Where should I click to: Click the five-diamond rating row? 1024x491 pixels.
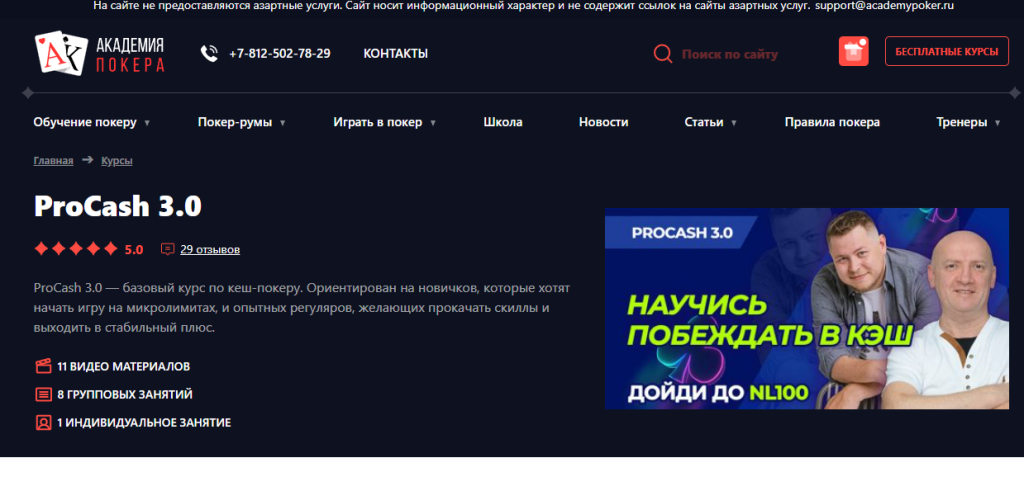[76, 249]
